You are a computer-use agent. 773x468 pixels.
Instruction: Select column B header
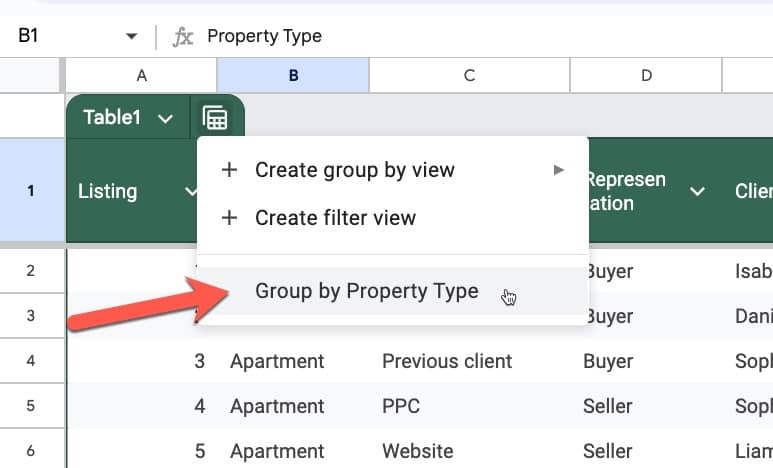(x=293, y=75)
